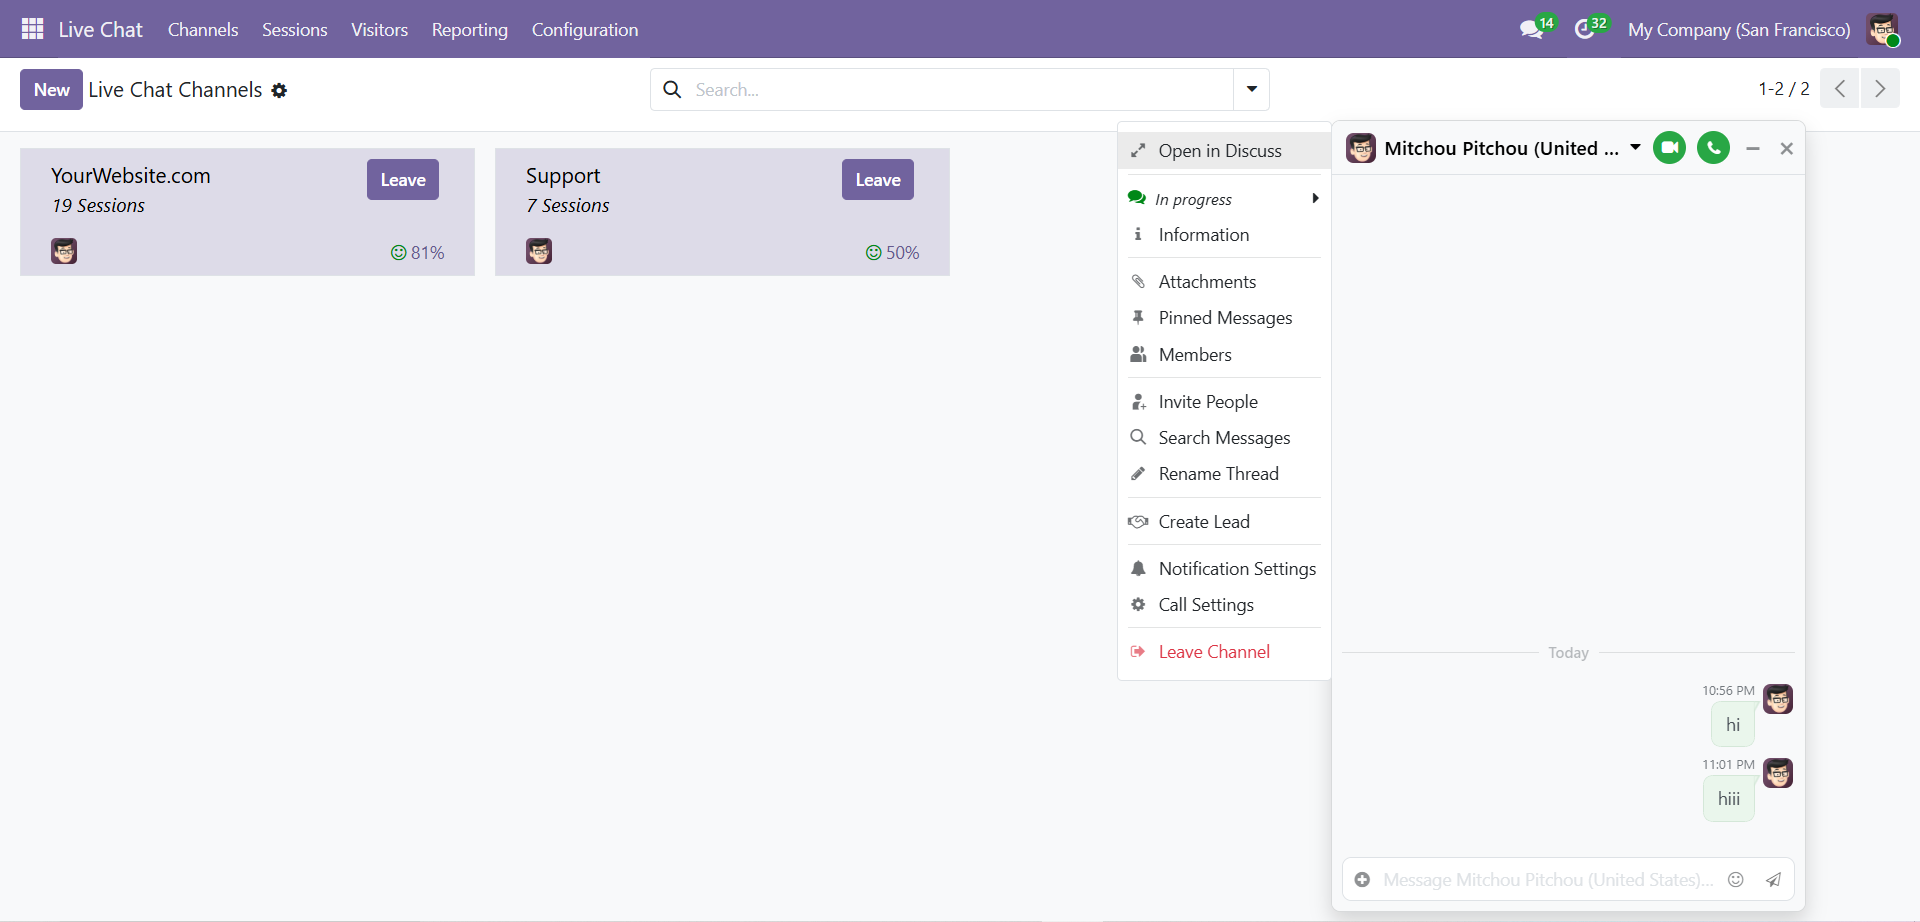The width and height of the screenshot is (1920, 922).
Task: Open the Live Chat Channels gear settings
Action: [x=279, y=90]
